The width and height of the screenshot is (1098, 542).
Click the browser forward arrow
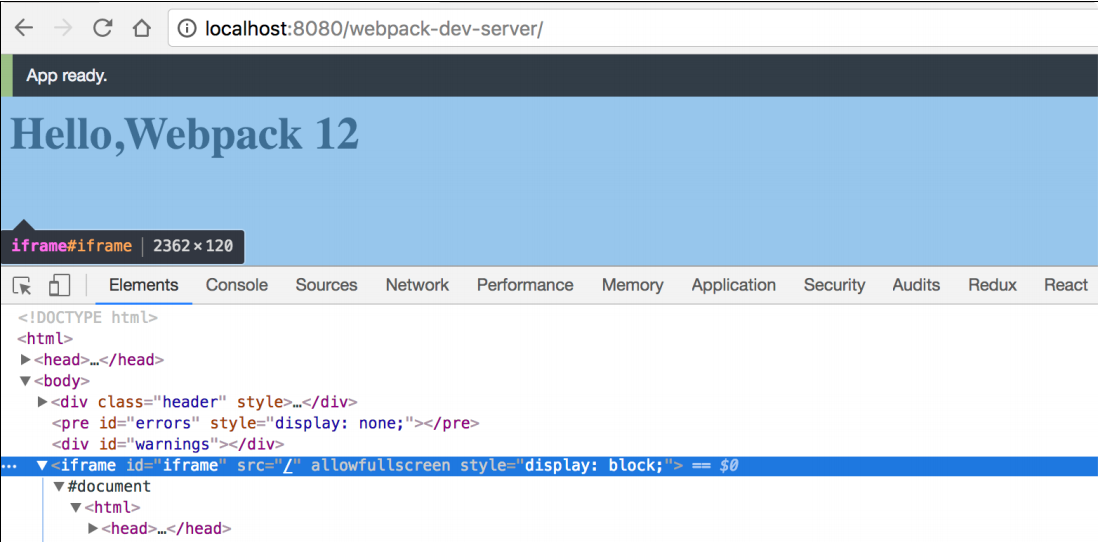point(64,28)
